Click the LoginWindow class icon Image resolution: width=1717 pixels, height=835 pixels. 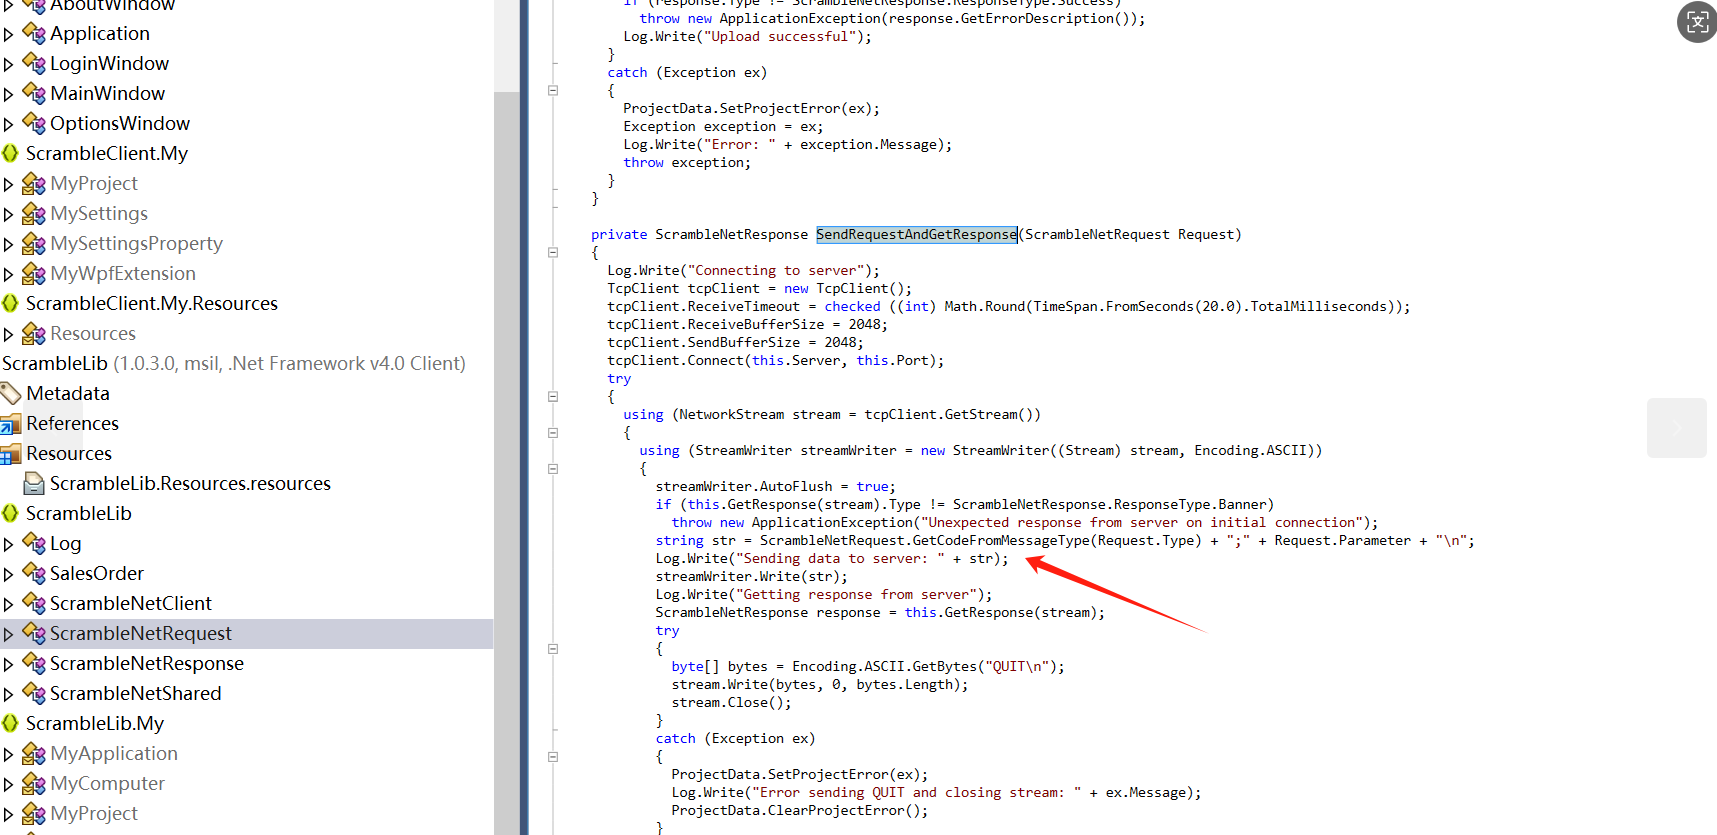(x=34, y=64)
